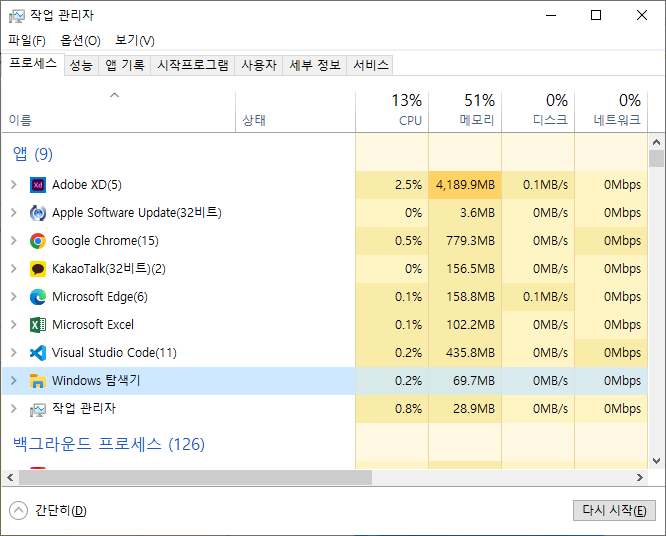Open the 보기(V) menu
This screenshot has width=666, height=536.
[135, 40]
